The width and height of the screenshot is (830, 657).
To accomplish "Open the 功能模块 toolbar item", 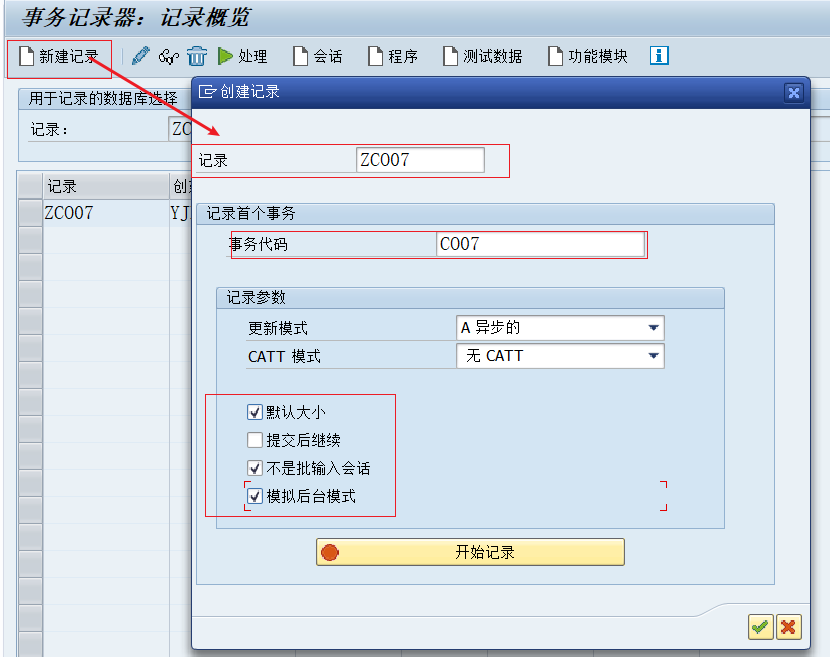I will 588,56.
